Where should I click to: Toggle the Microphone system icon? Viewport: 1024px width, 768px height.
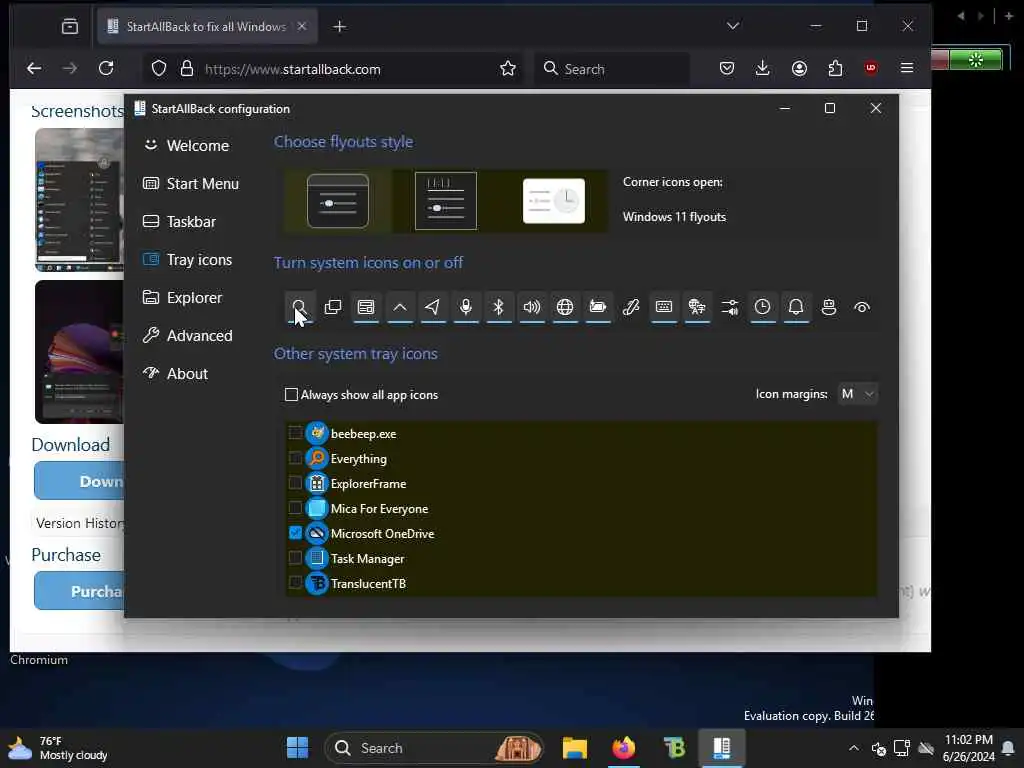coord(466,307)
